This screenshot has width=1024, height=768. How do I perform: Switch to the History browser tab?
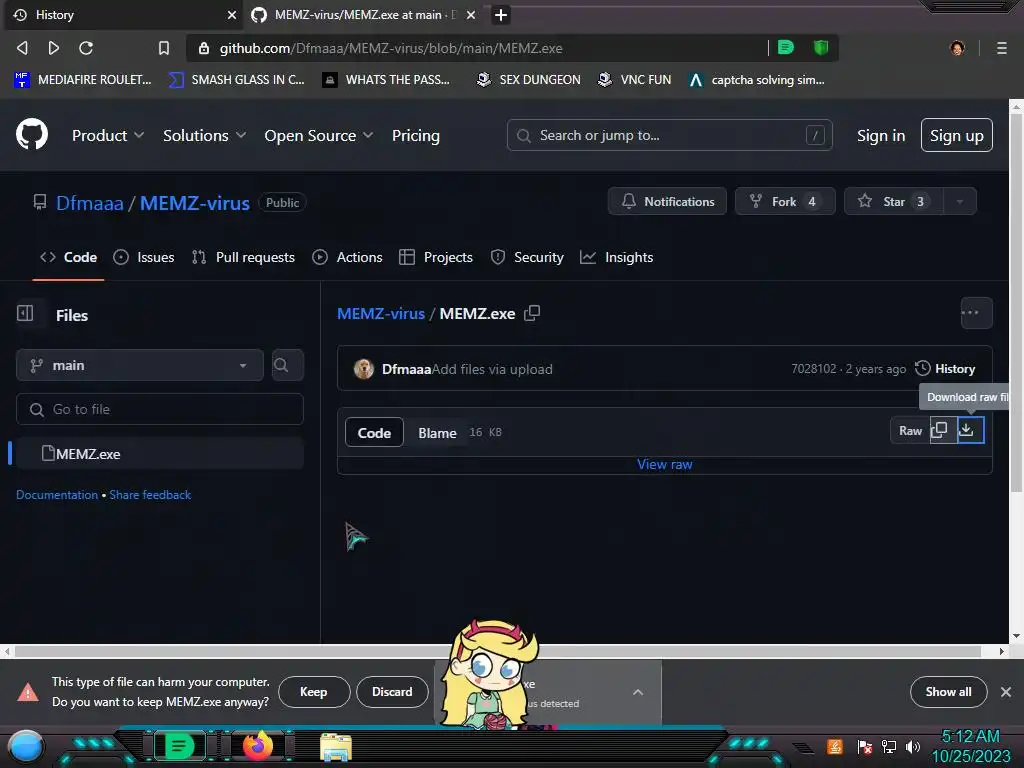coord(123,14)
